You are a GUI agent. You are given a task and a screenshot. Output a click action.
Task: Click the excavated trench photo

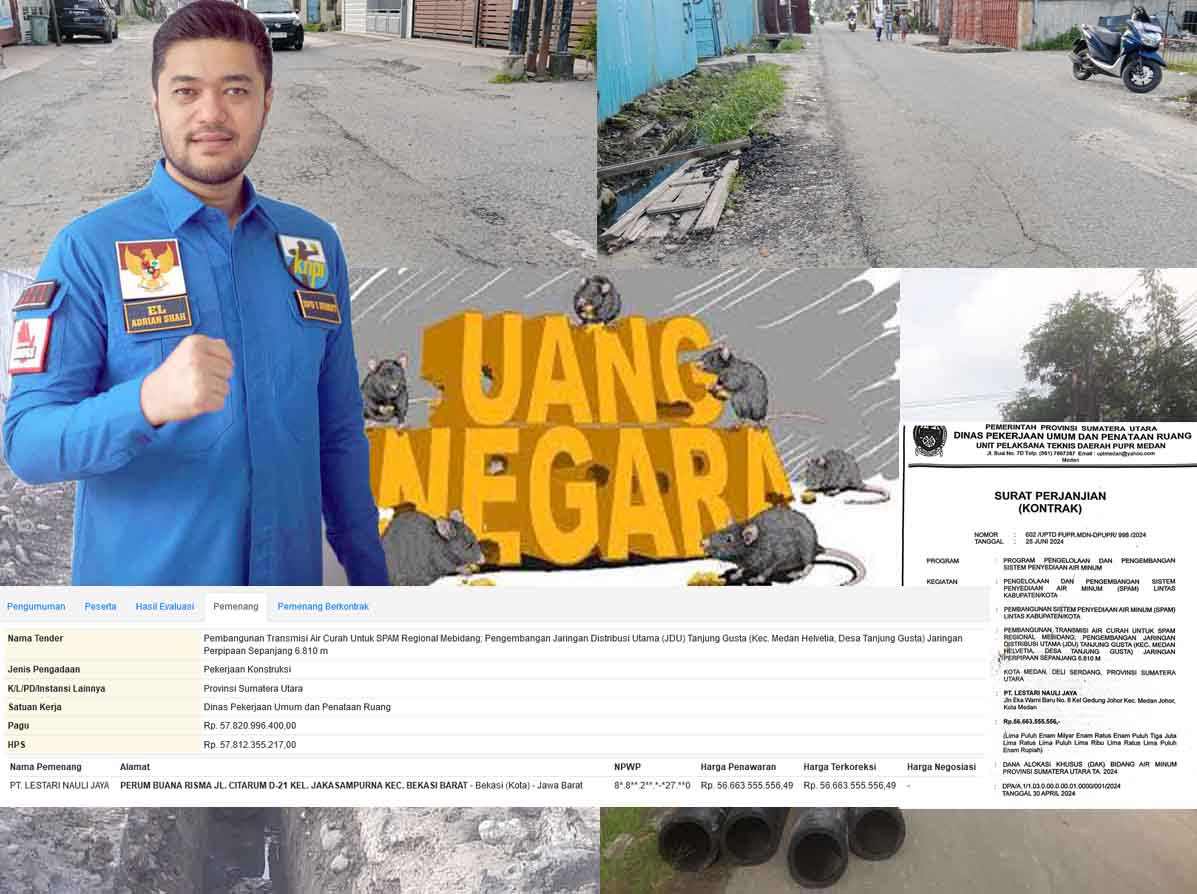point(300,850)
